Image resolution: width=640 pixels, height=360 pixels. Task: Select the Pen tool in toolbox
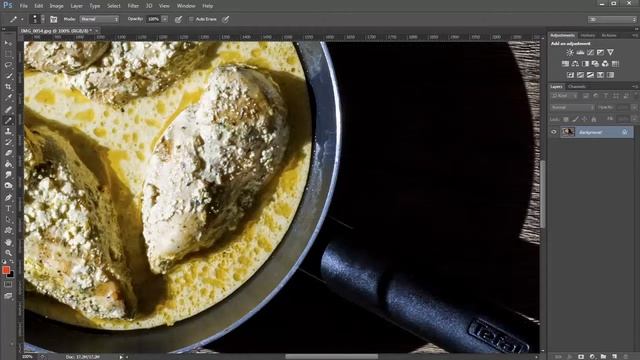coord(8,198)
